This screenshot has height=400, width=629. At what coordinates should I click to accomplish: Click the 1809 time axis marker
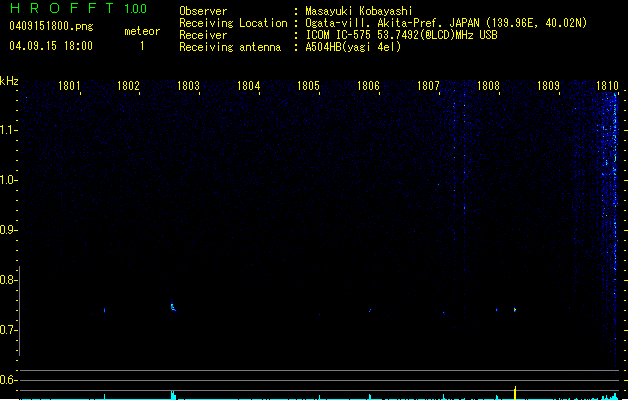point(548,86)
